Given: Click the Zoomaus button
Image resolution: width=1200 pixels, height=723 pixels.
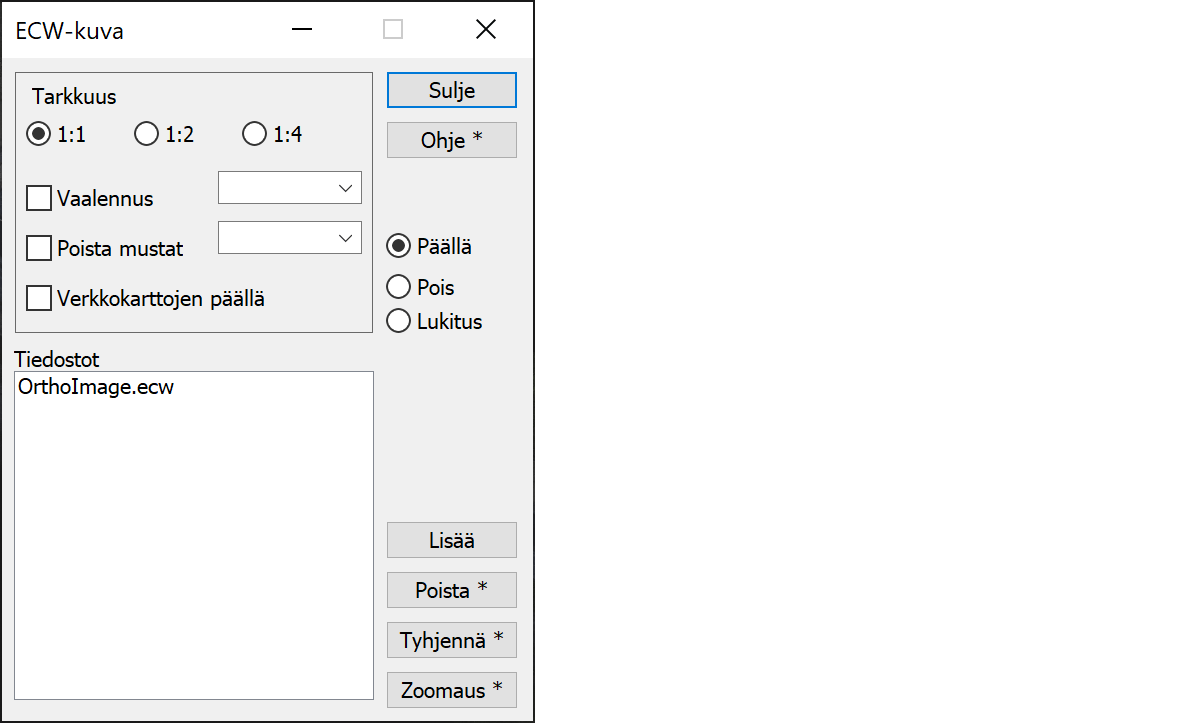Looking at the screenshot, I should [451, 690].
